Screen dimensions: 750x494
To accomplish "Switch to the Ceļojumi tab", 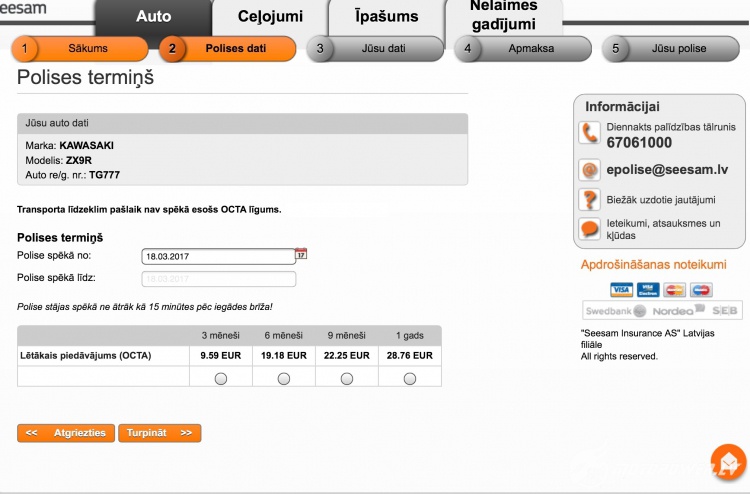I will click(270, 17).
